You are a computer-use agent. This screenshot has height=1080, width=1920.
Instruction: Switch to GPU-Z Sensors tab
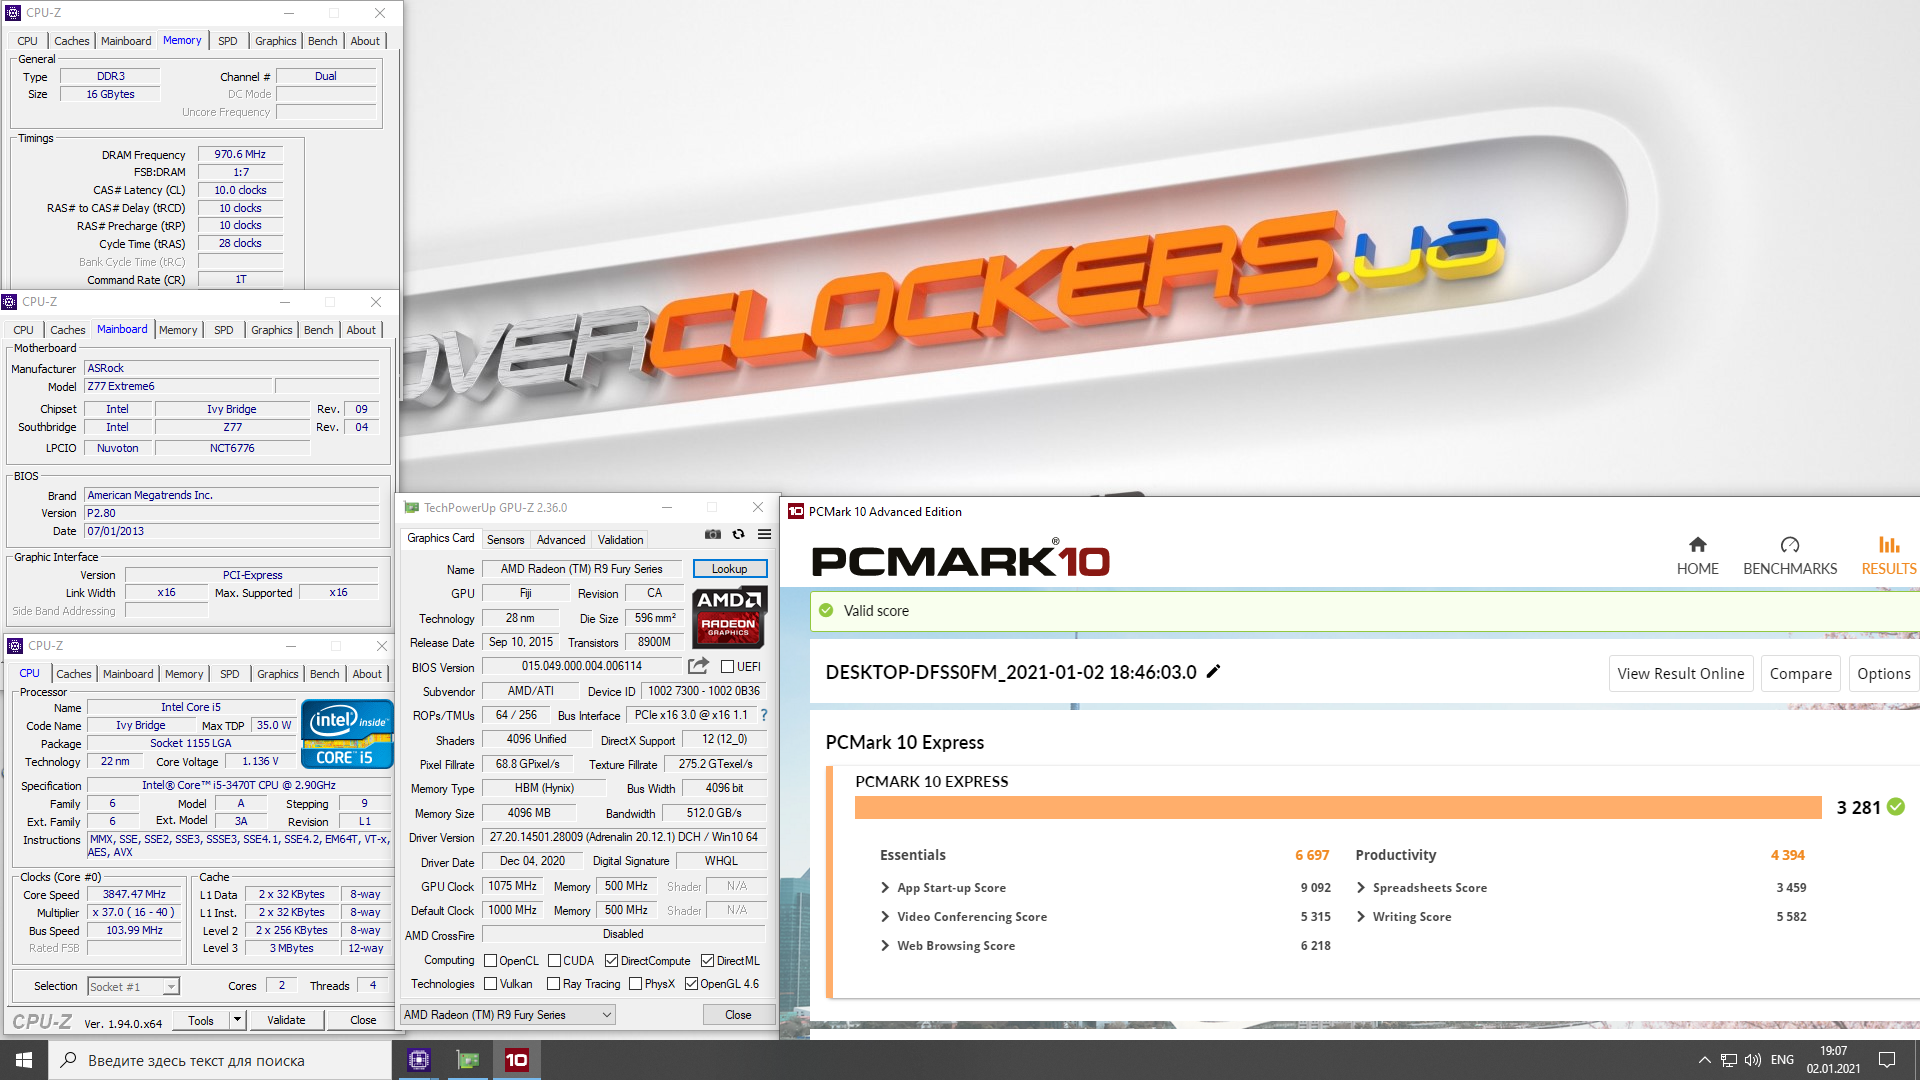click(505, 540)
